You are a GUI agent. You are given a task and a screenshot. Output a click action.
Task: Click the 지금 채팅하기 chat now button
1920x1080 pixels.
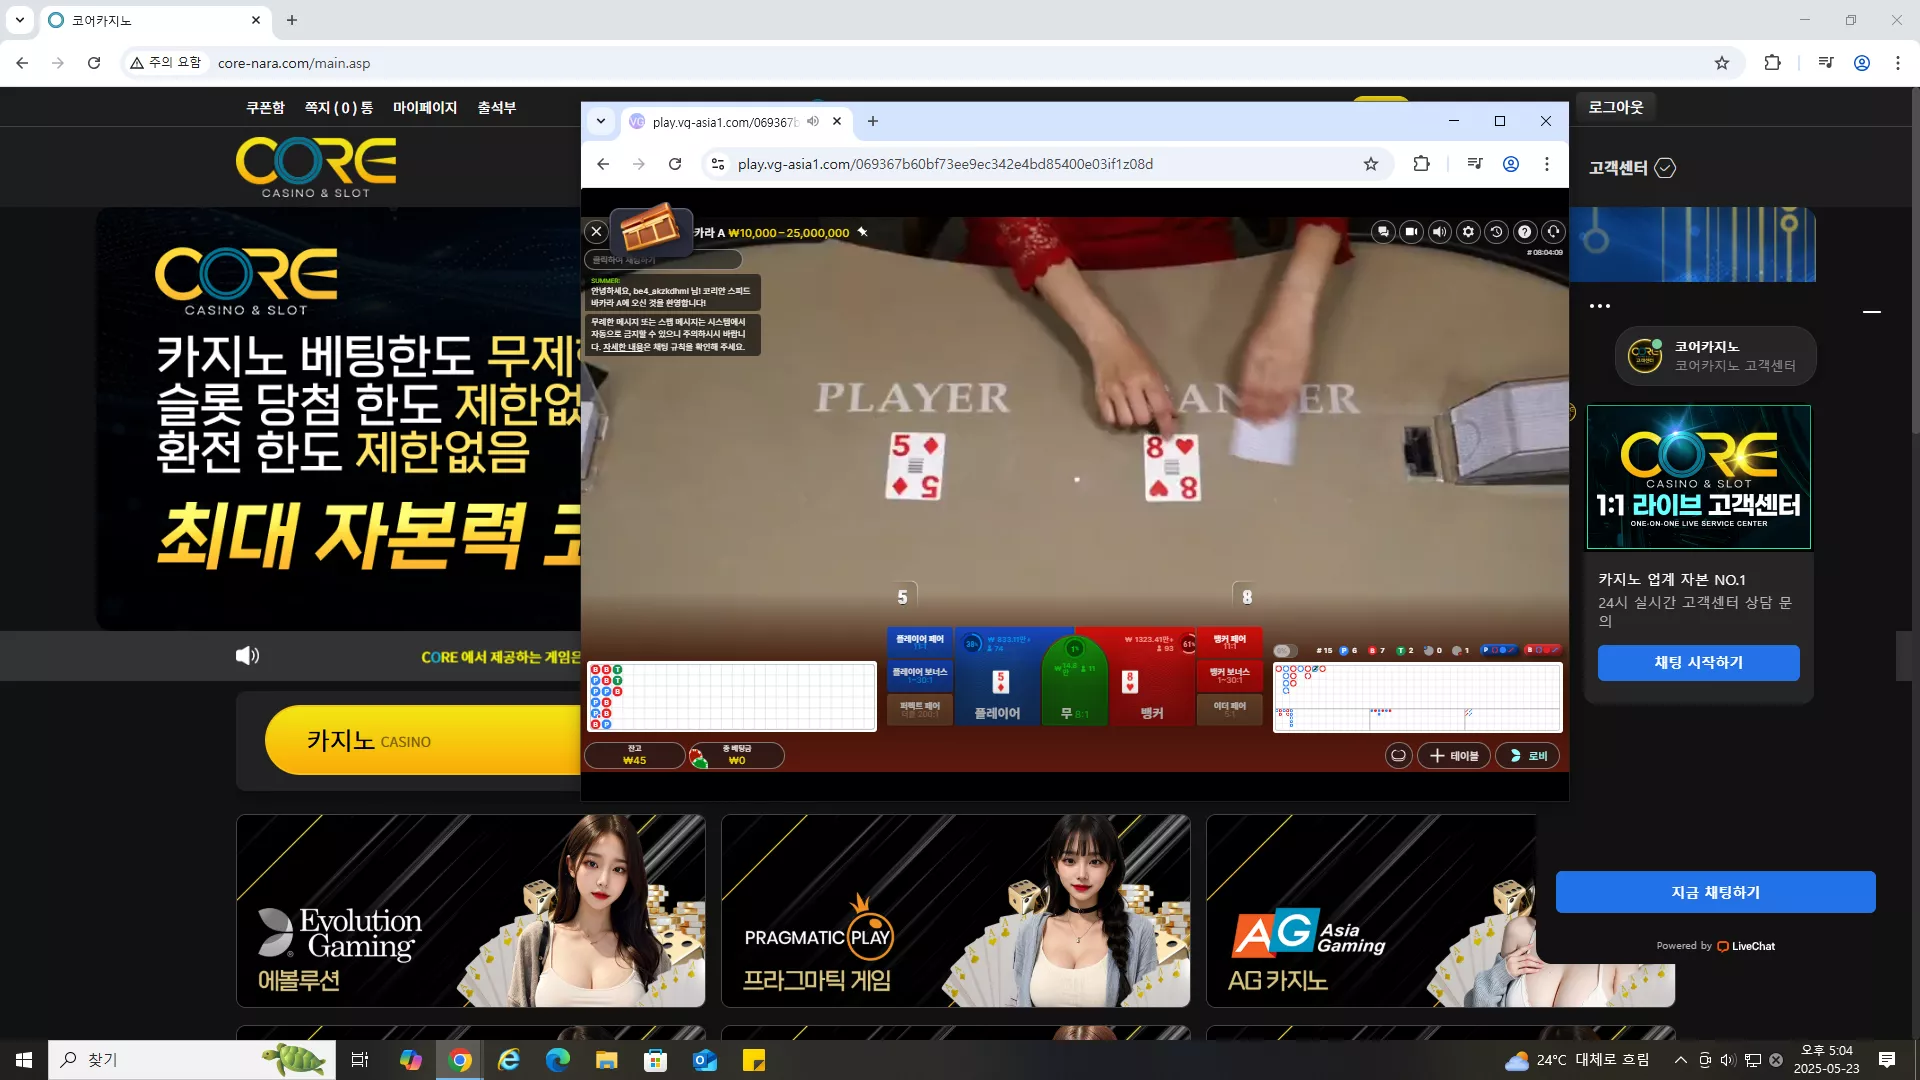pyautogui.click(x=1716, y=892)
